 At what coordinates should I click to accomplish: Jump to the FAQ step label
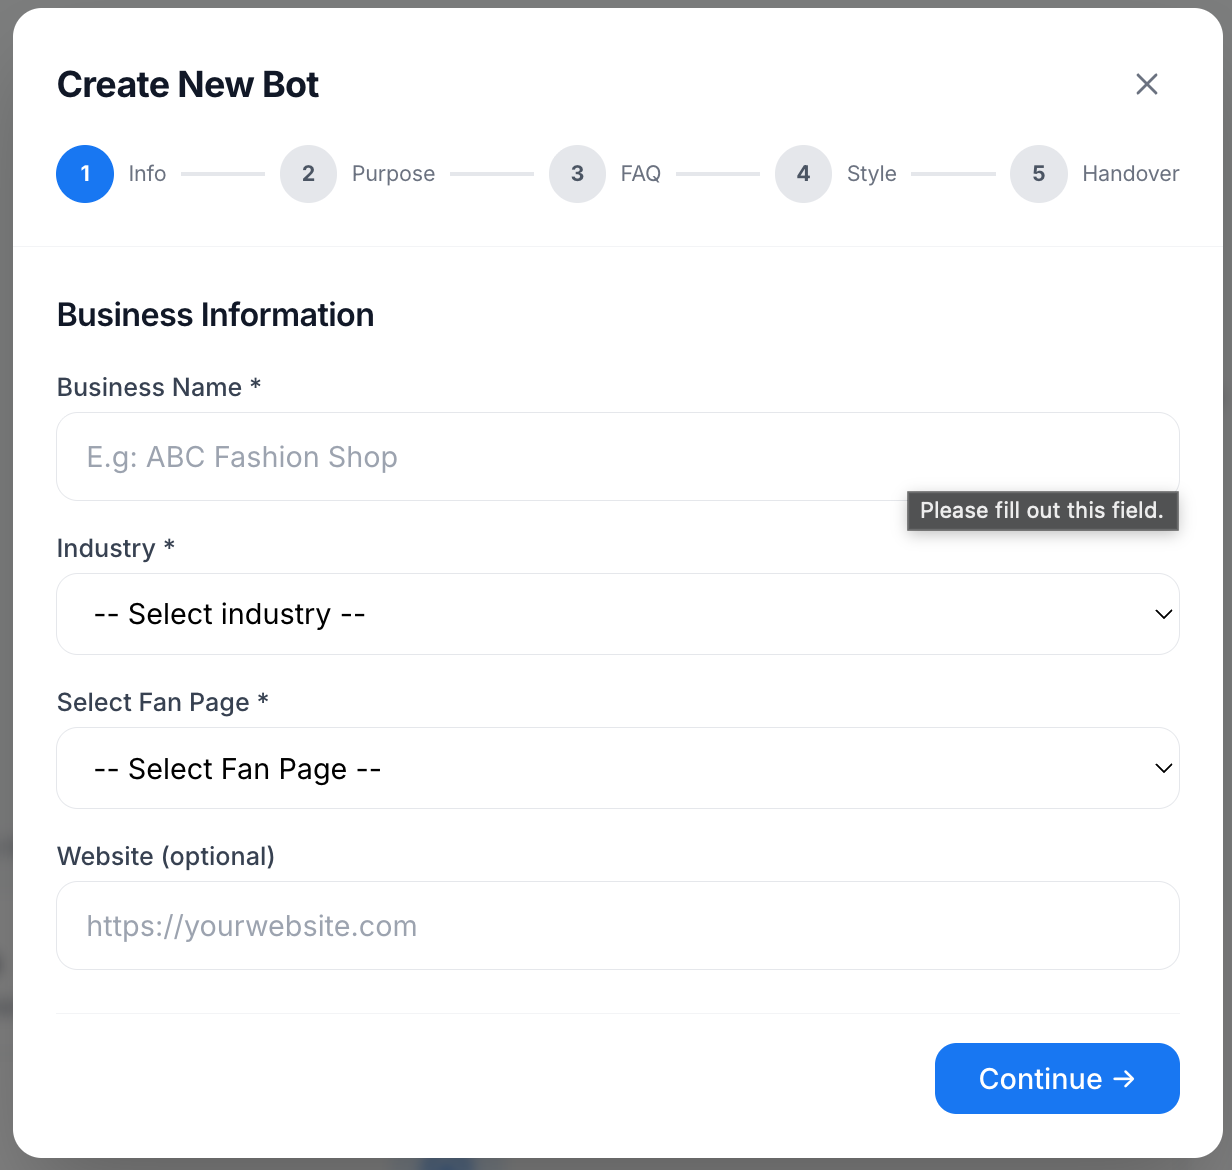[640, 174]
